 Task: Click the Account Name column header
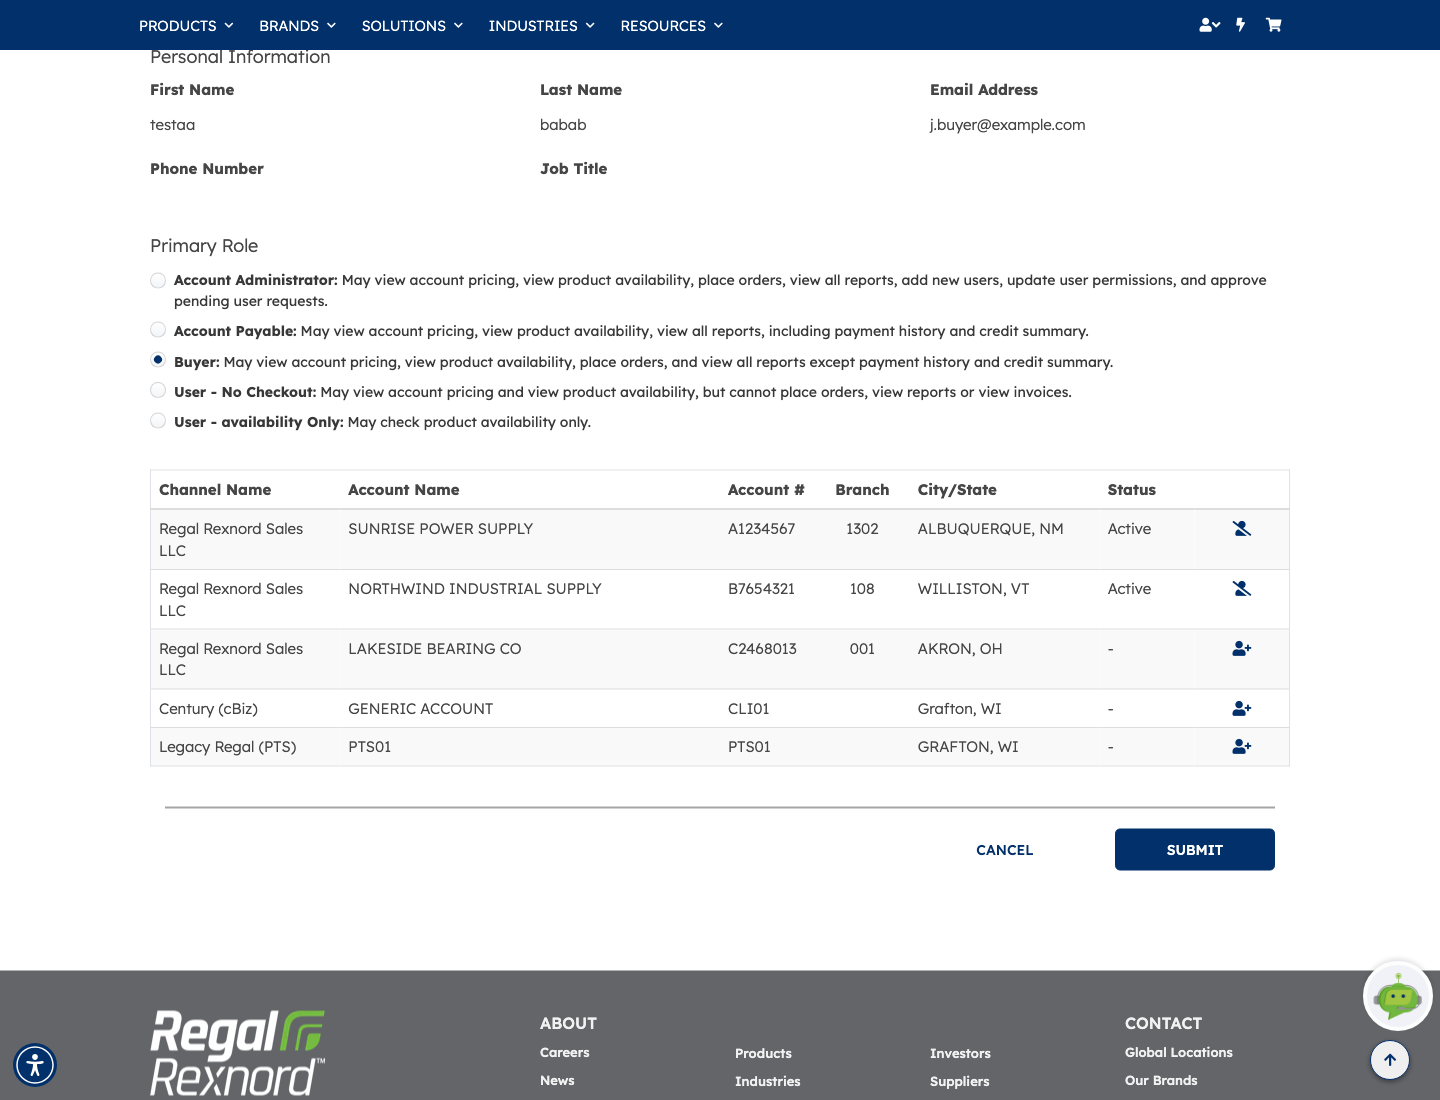coord(404,490)
